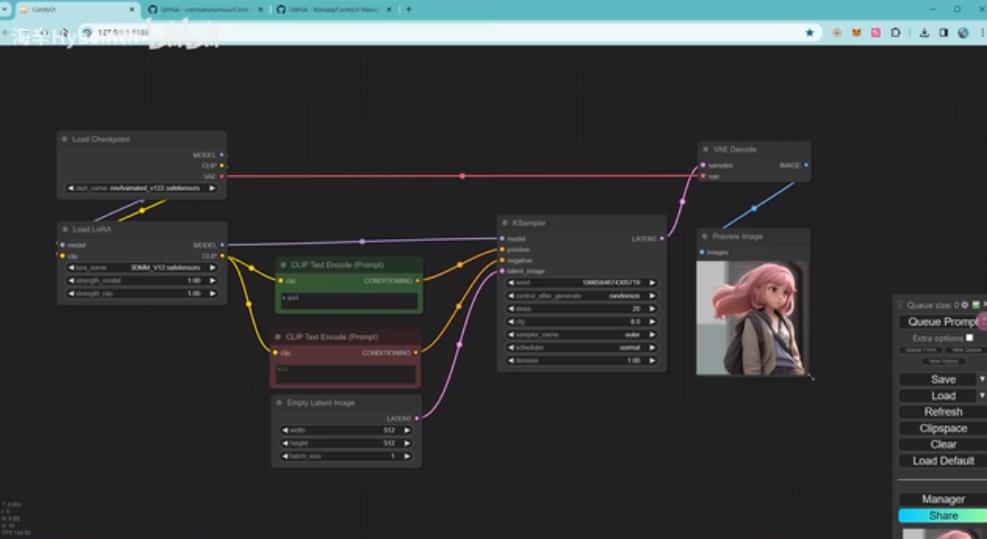
Task: Click the collapse dot on Empty Latent Image node
Action: [x=280, y=403]
